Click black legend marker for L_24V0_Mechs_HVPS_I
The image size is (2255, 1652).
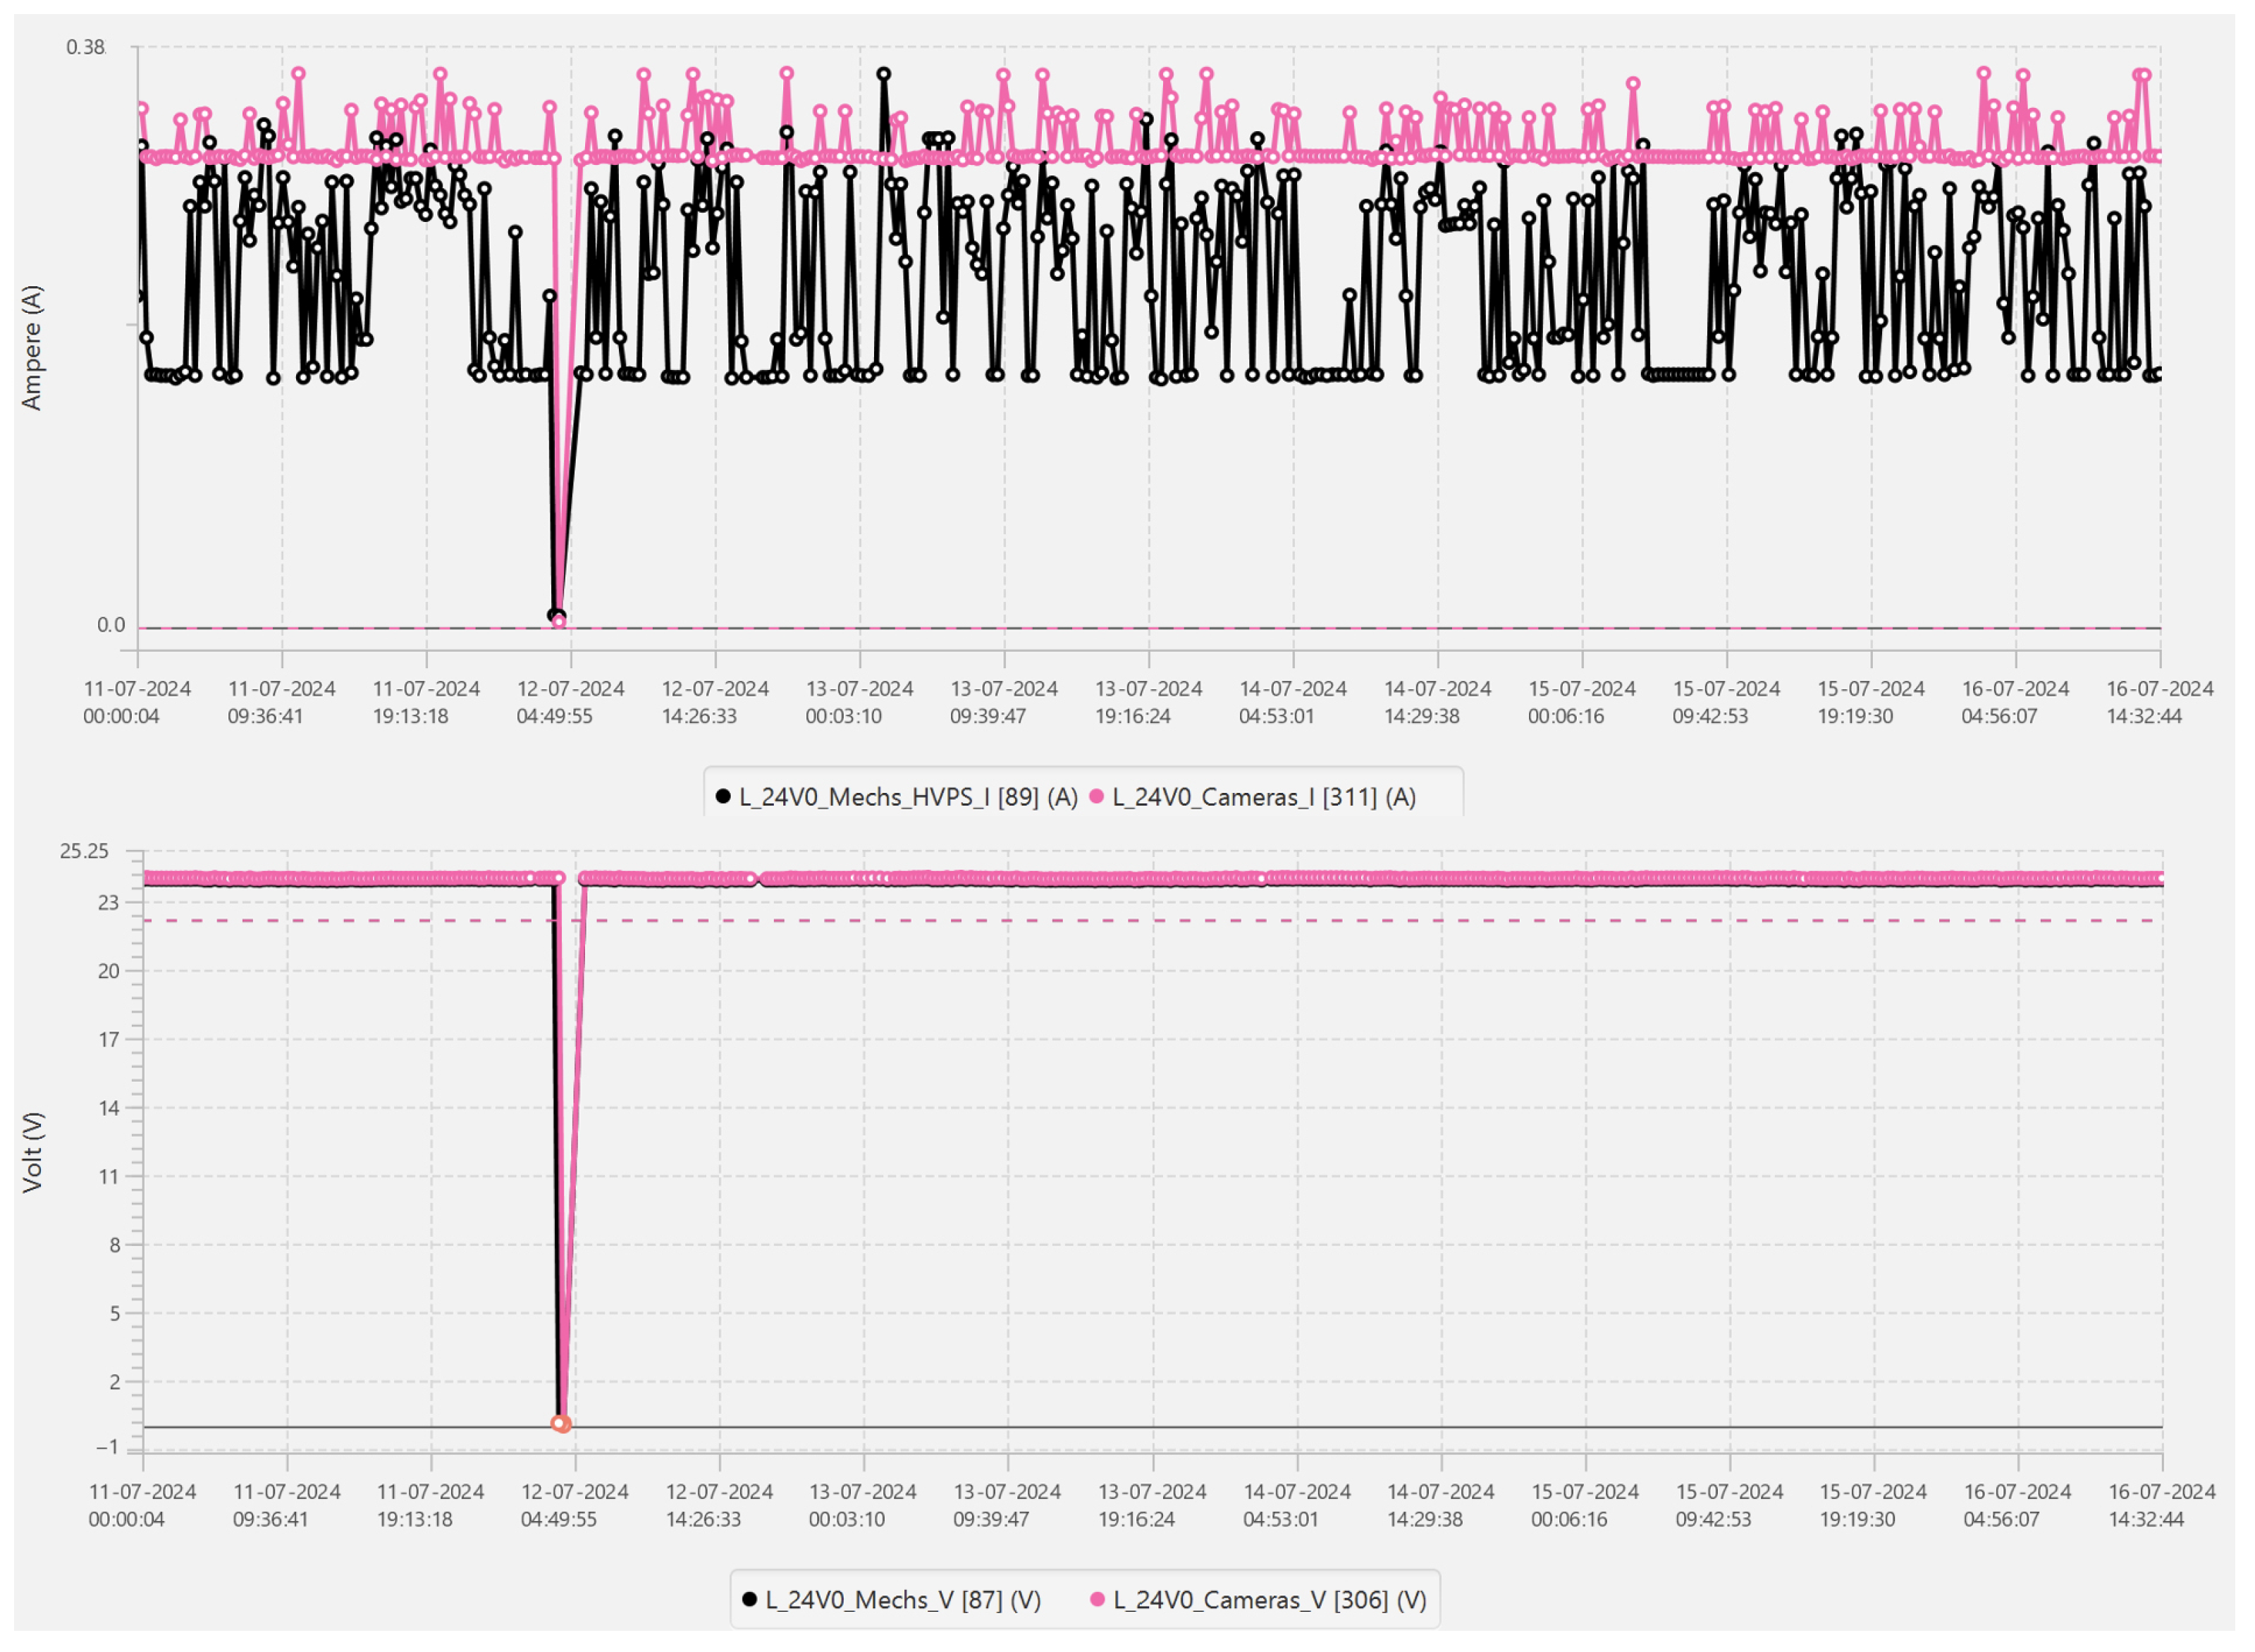723,798
